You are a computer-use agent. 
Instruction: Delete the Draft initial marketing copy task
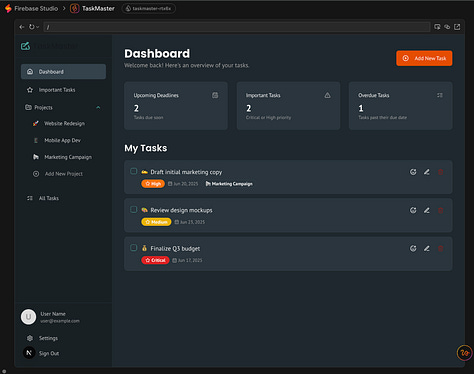click(x=440, y=172)
